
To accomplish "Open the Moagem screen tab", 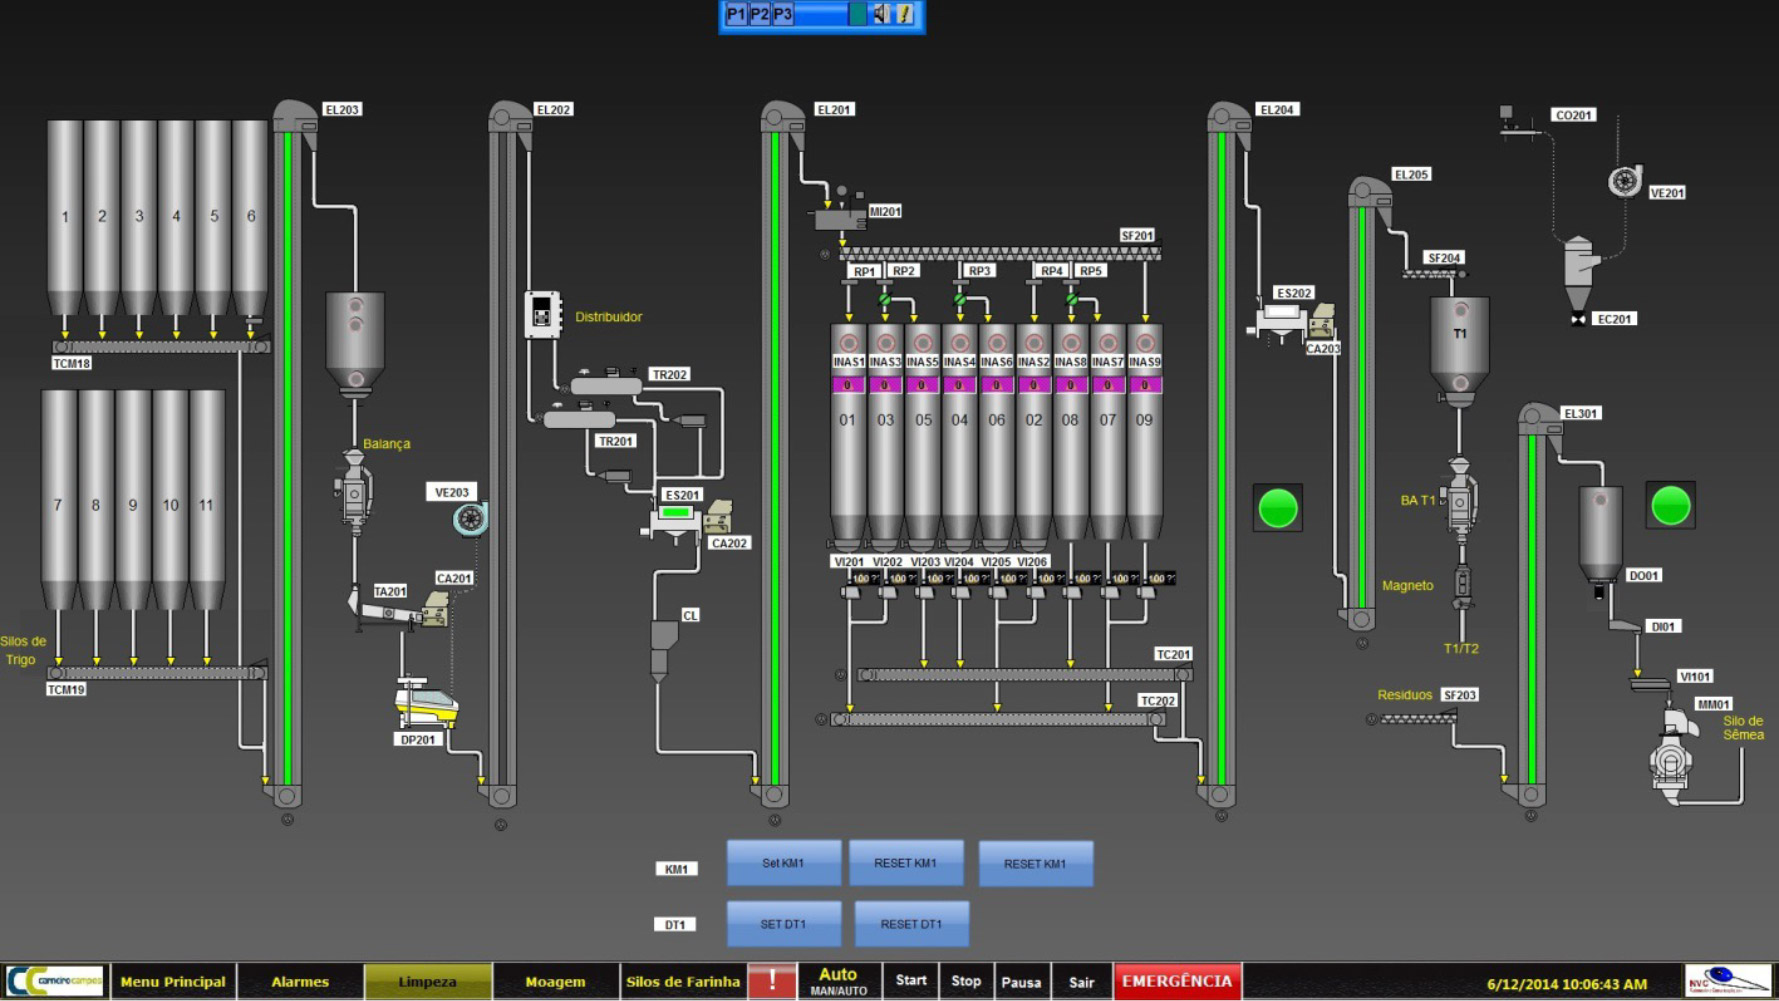I will 555,982.
